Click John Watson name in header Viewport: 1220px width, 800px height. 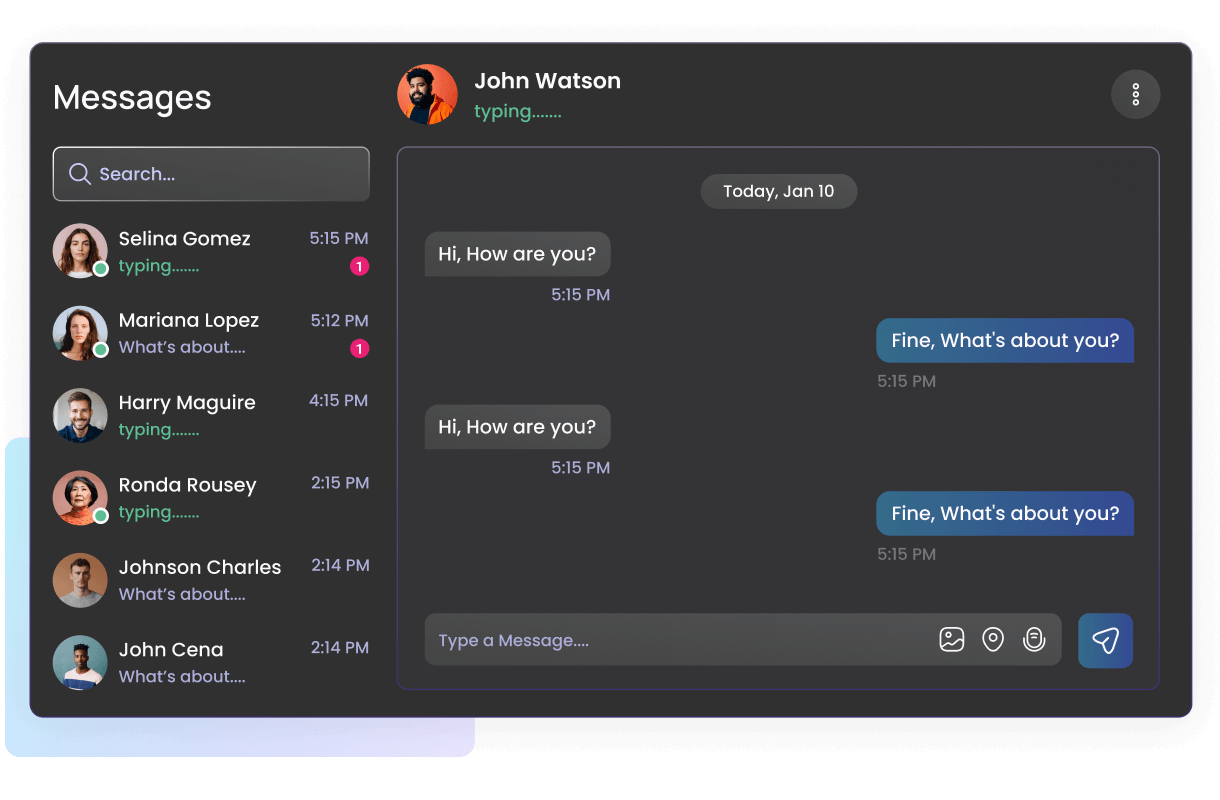point(547,81)
